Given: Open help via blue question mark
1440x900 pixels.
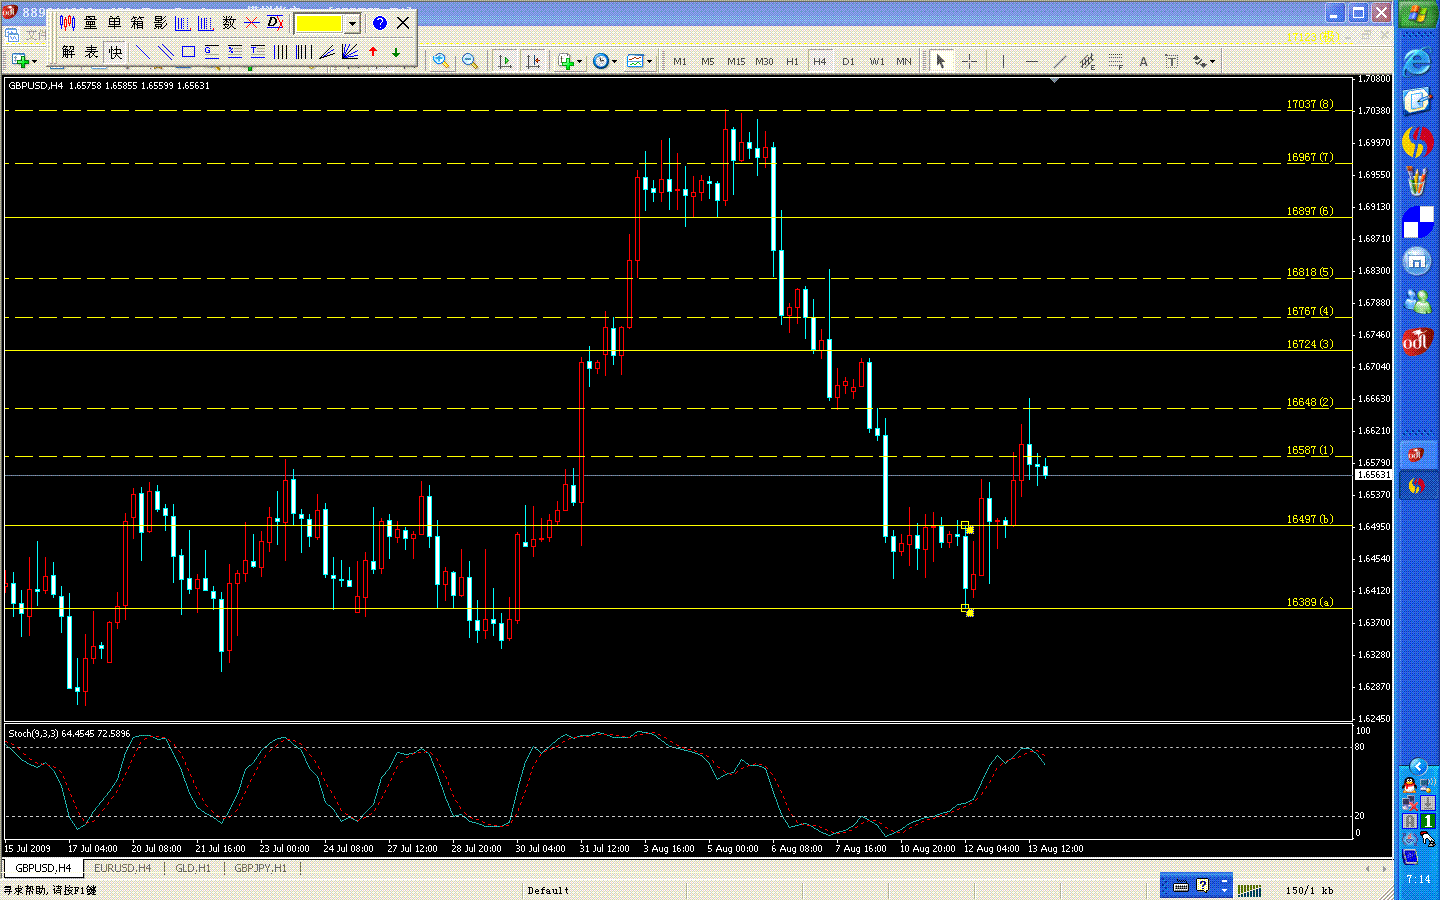Looking at the screenshot, I should [380, 23].
